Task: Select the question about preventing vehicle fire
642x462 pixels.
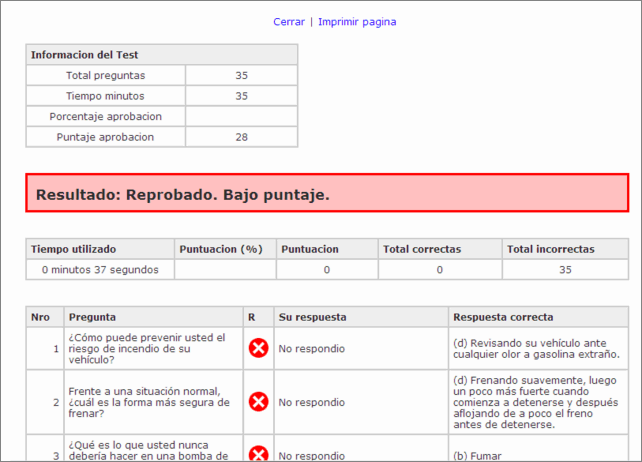Action: [147, 348]
